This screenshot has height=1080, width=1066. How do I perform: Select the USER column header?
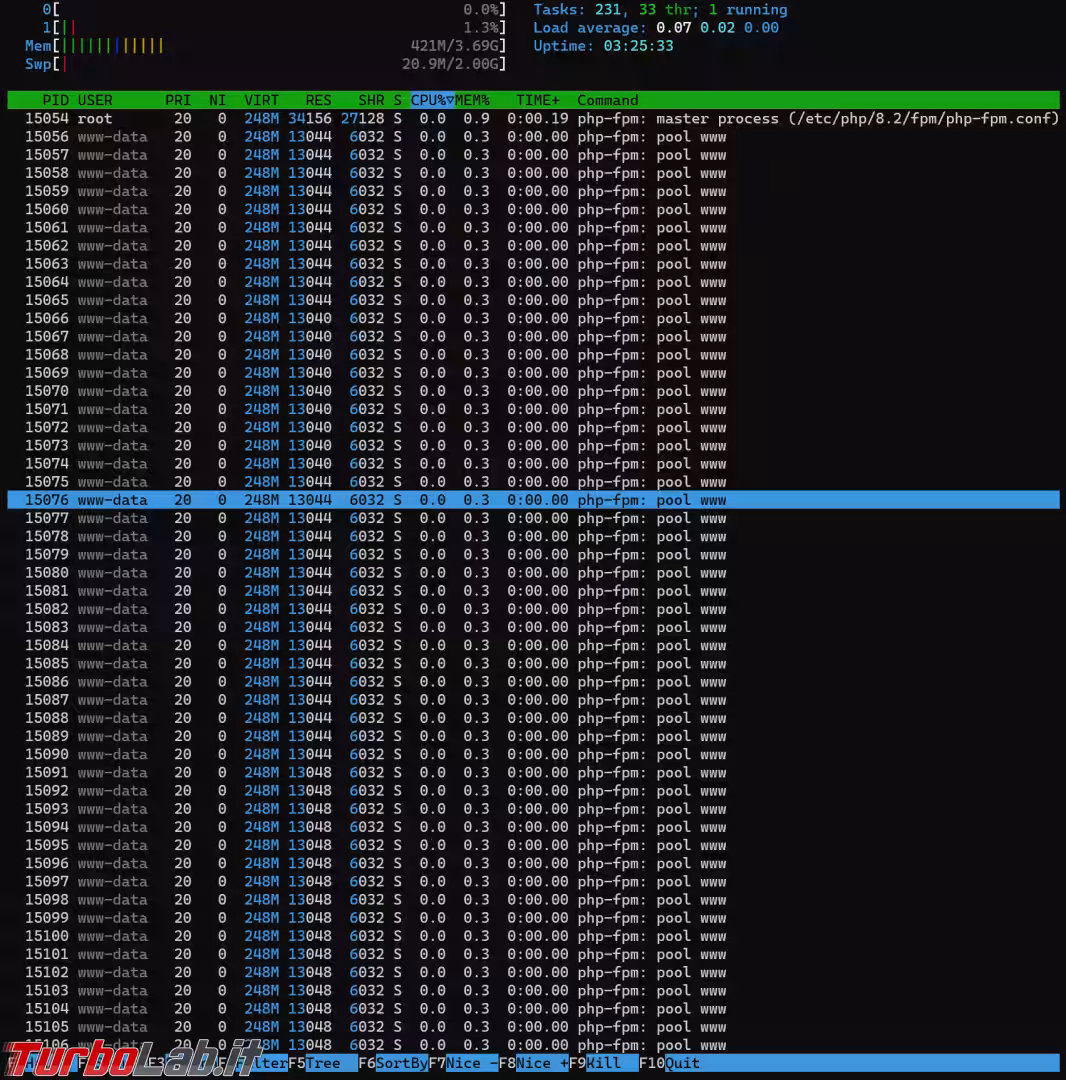pyautogui.click(x=95, y=100)
